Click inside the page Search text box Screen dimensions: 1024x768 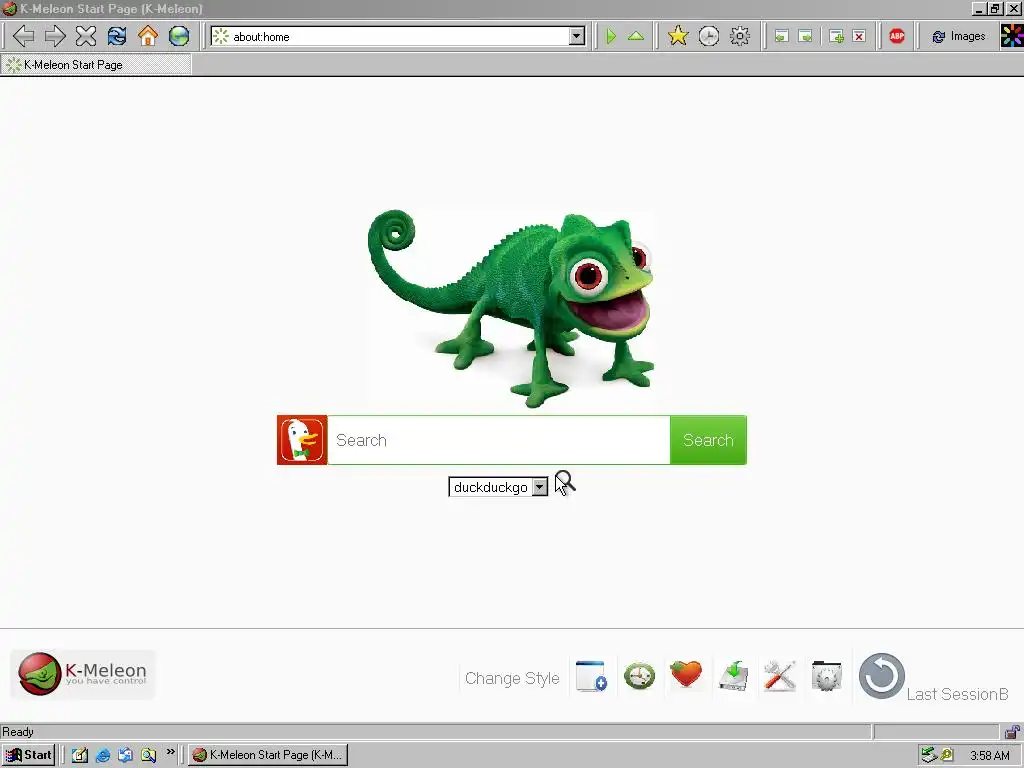(x=499, y=440)
